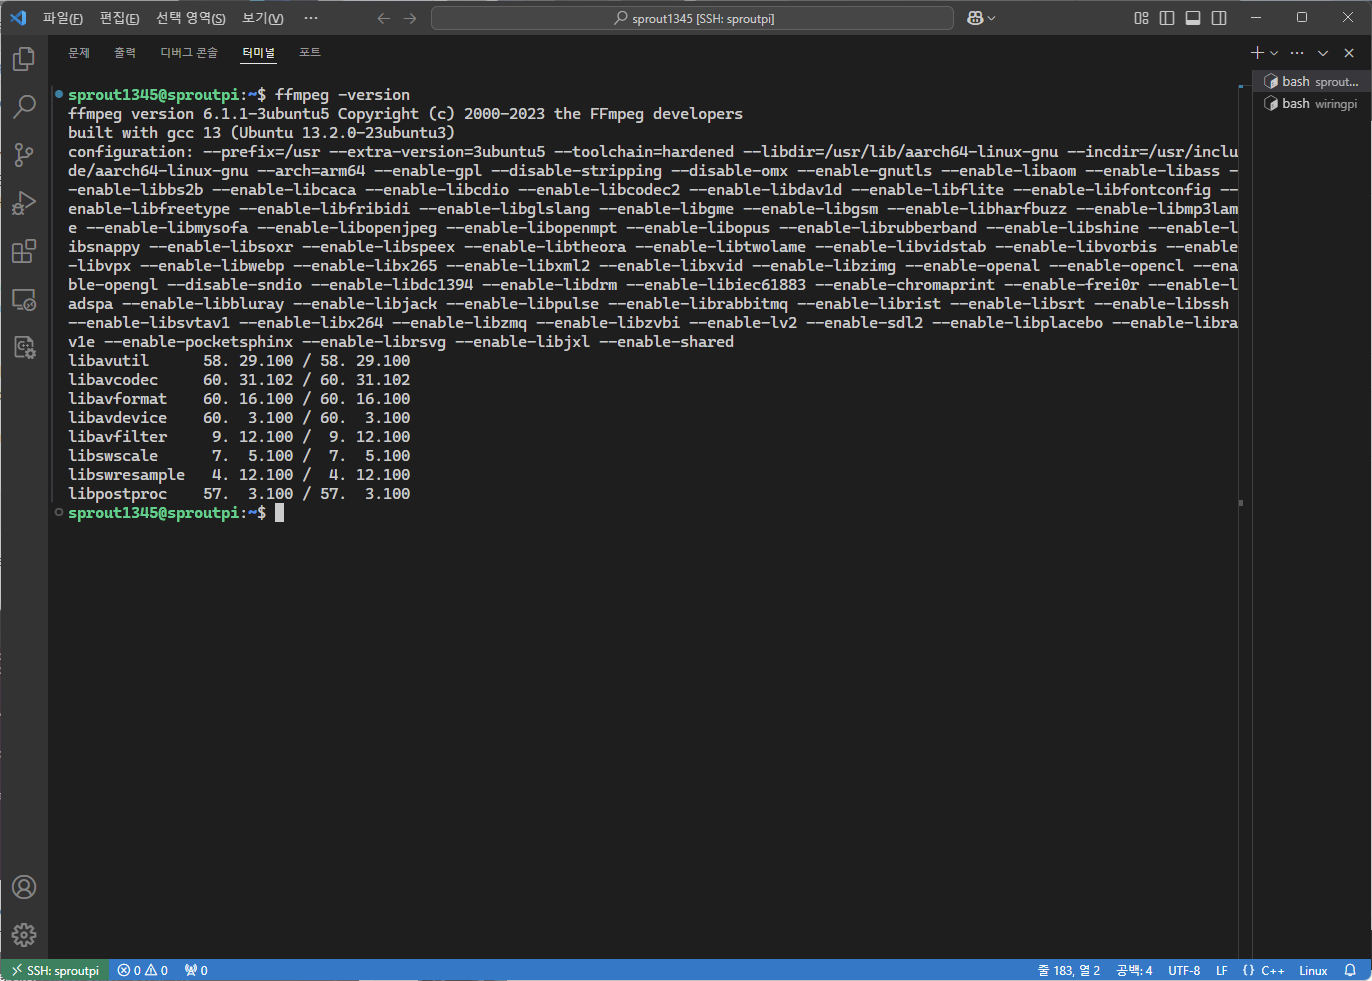Open the 선택 영역 menu
The width and height of the screenshot is (1372, 981).
point(191,18)
